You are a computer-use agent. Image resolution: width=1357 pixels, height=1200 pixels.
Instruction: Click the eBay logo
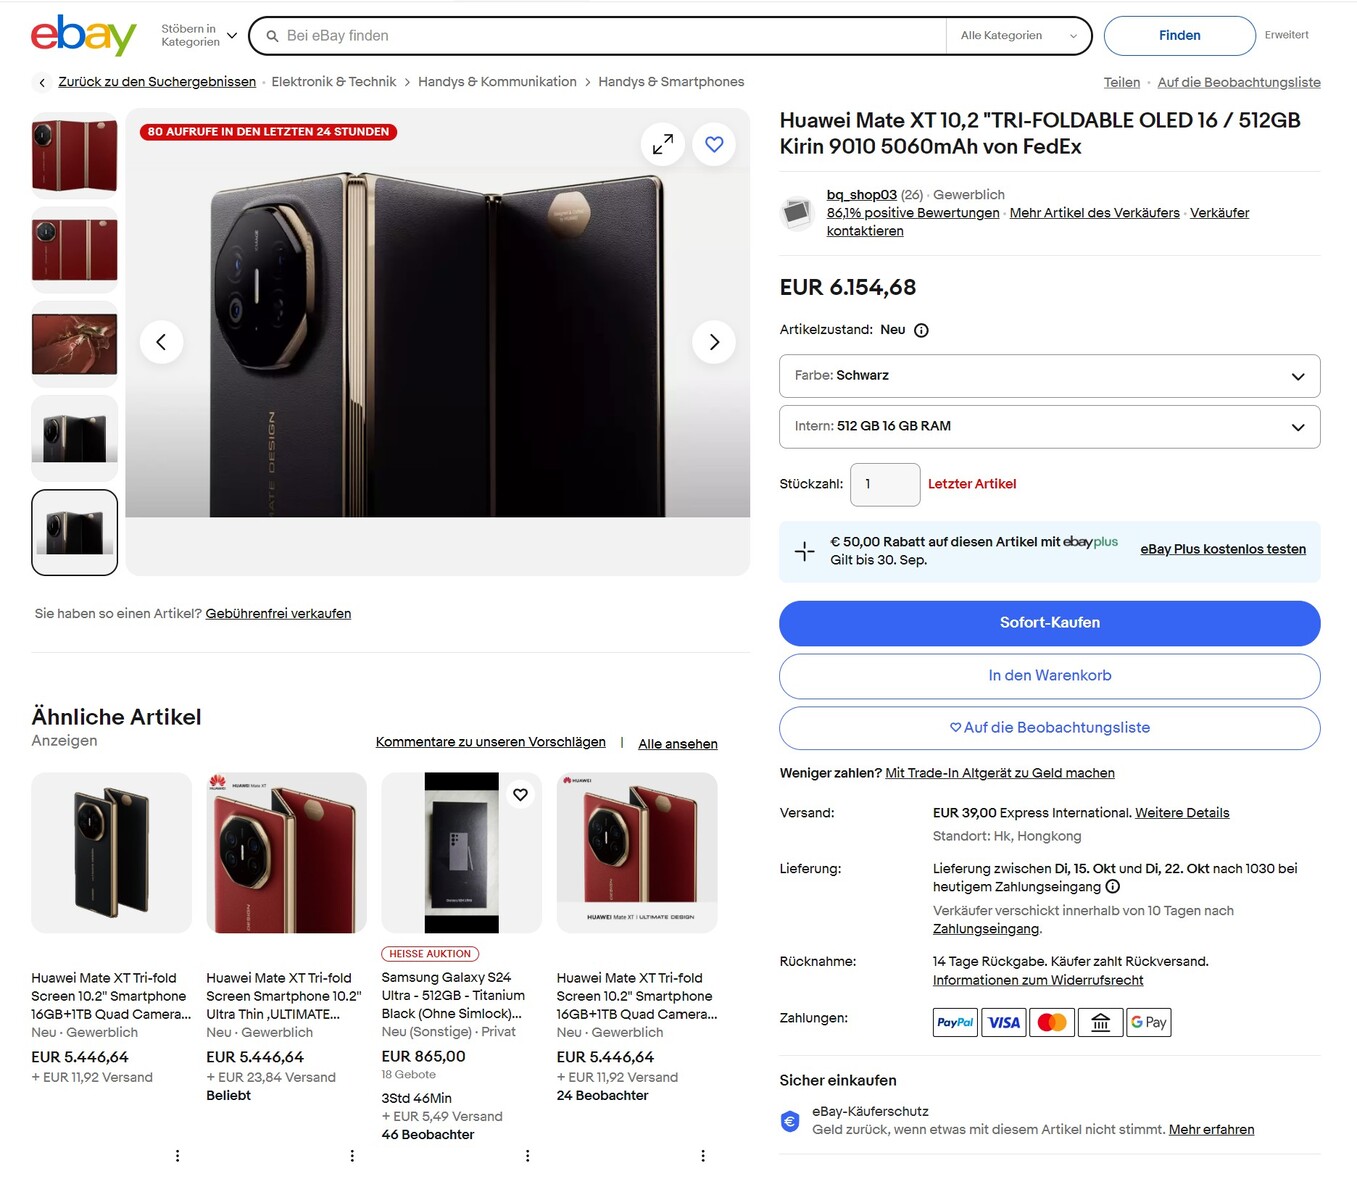click(83, 36)
